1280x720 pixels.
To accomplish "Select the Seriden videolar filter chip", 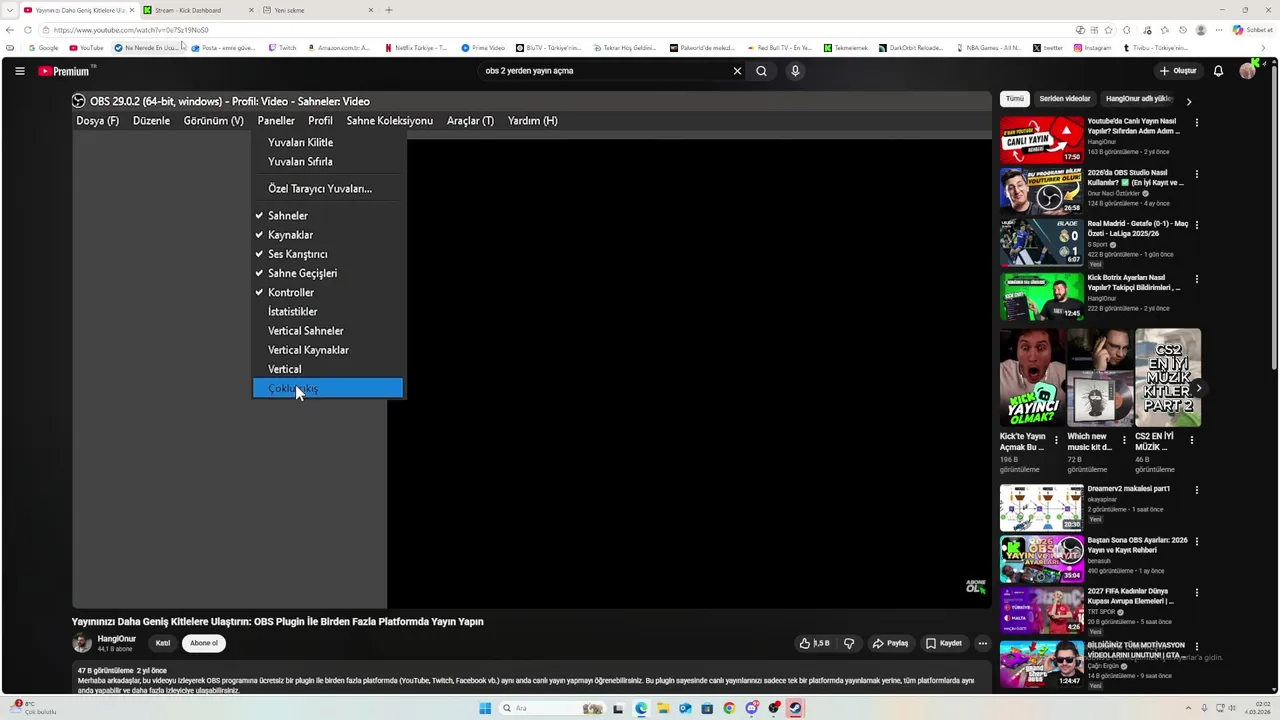I will tap(1065, 99).
